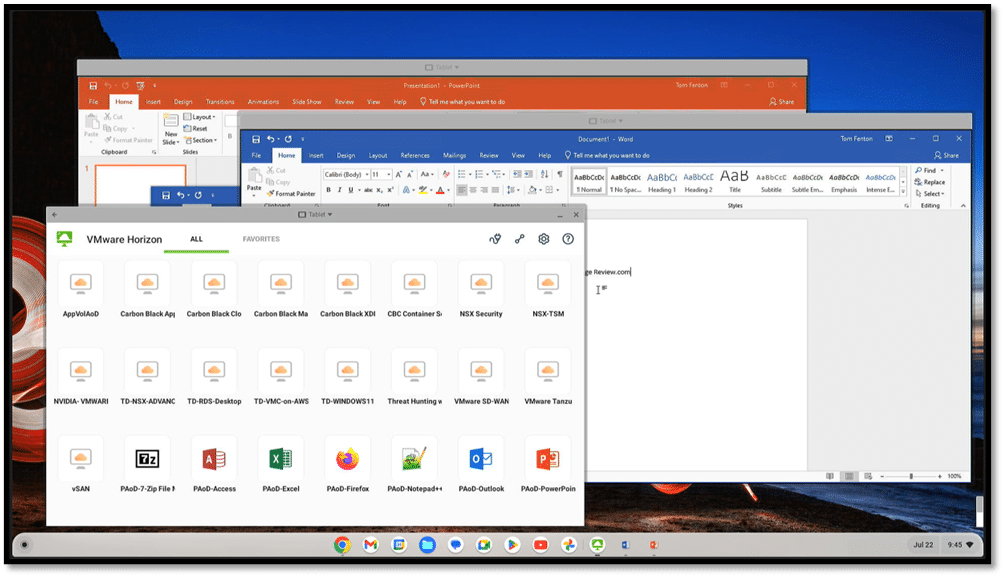1004x577 pixels.
Task: Pick the red font color in Word
Action: (440, 190)
